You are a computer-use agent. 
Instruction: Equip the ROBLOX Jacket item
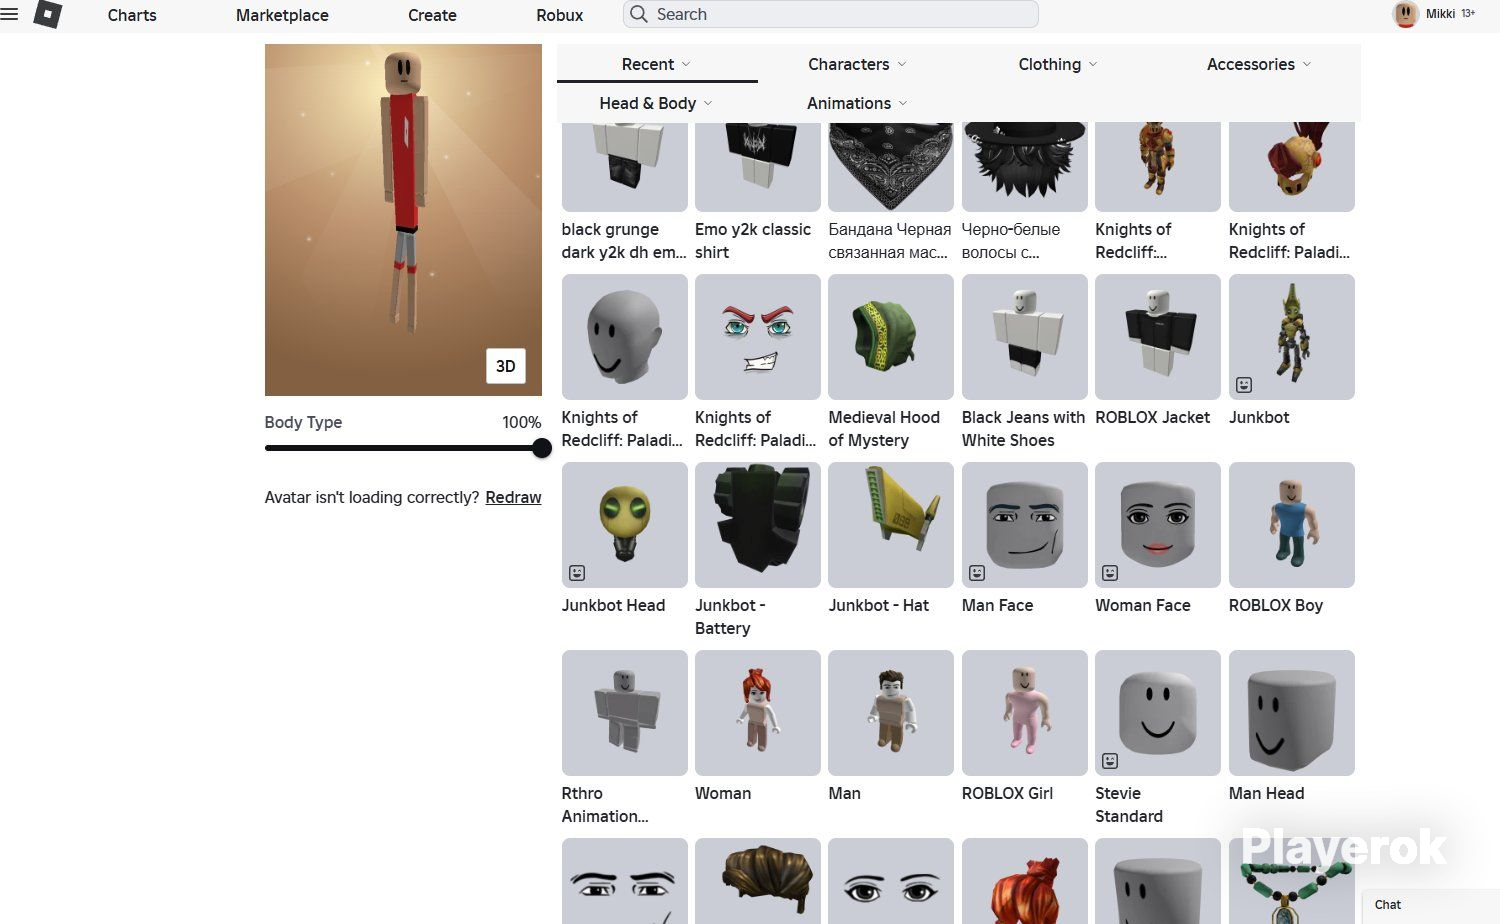click(x=1158, y=337)
